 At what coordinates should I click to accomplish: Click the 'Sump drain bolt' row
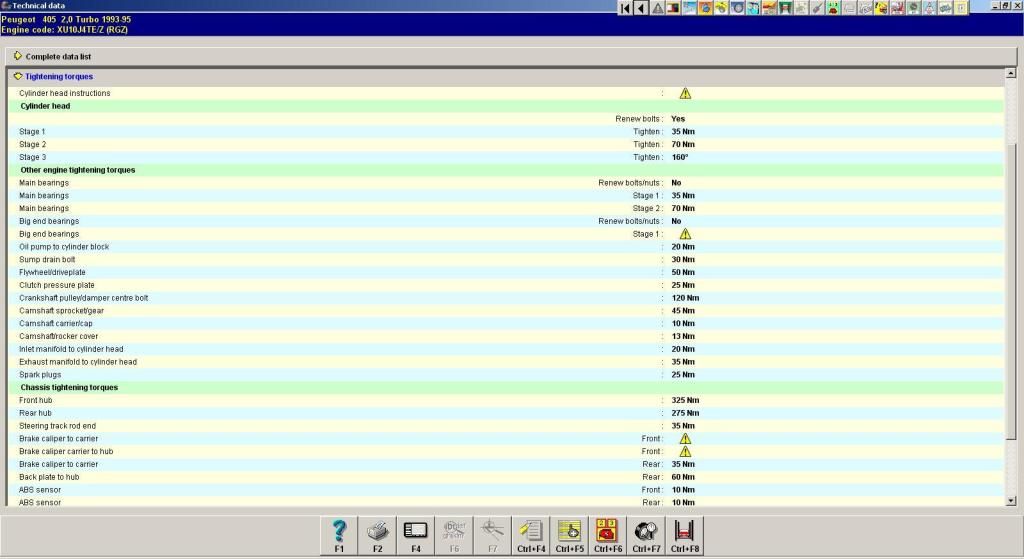[506, 259]
